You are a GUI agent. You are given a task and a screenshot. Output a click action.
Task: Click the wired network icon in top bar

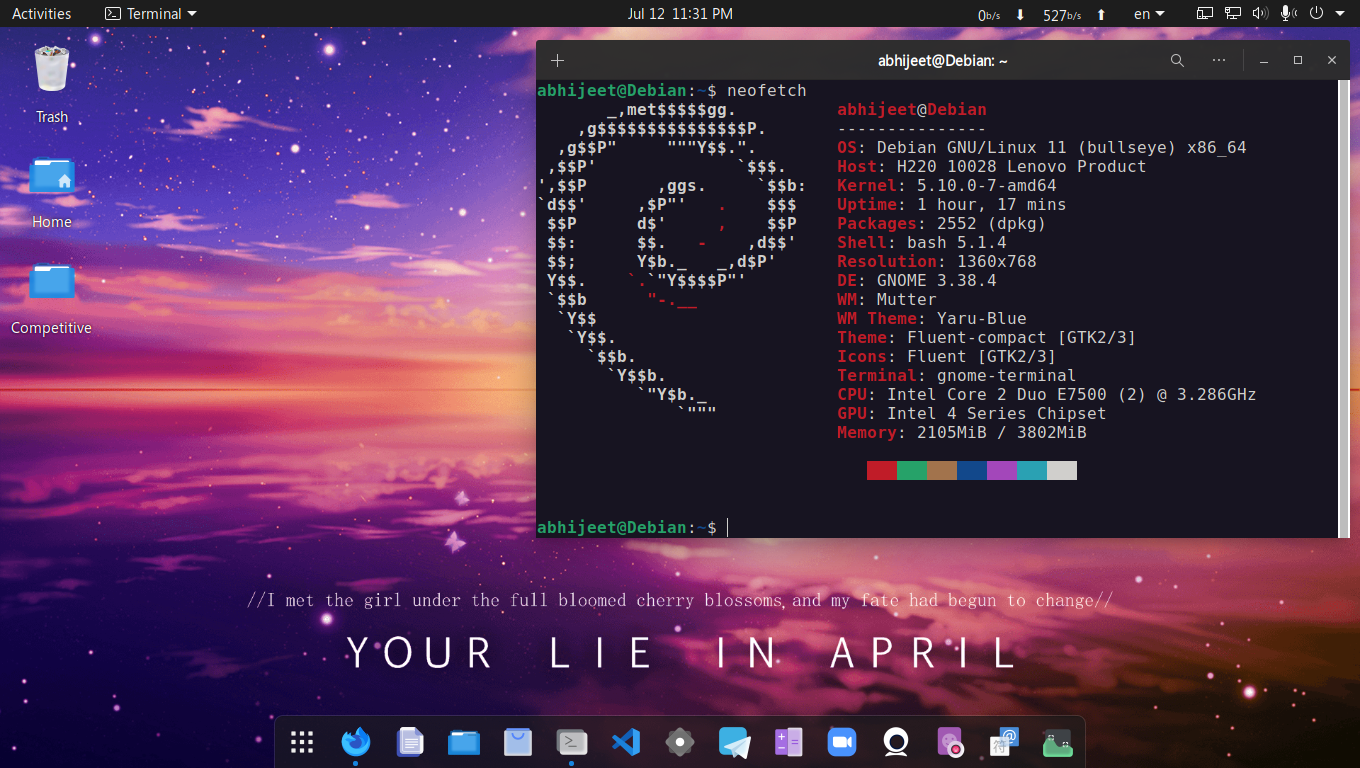click(x=1233, y=14)
